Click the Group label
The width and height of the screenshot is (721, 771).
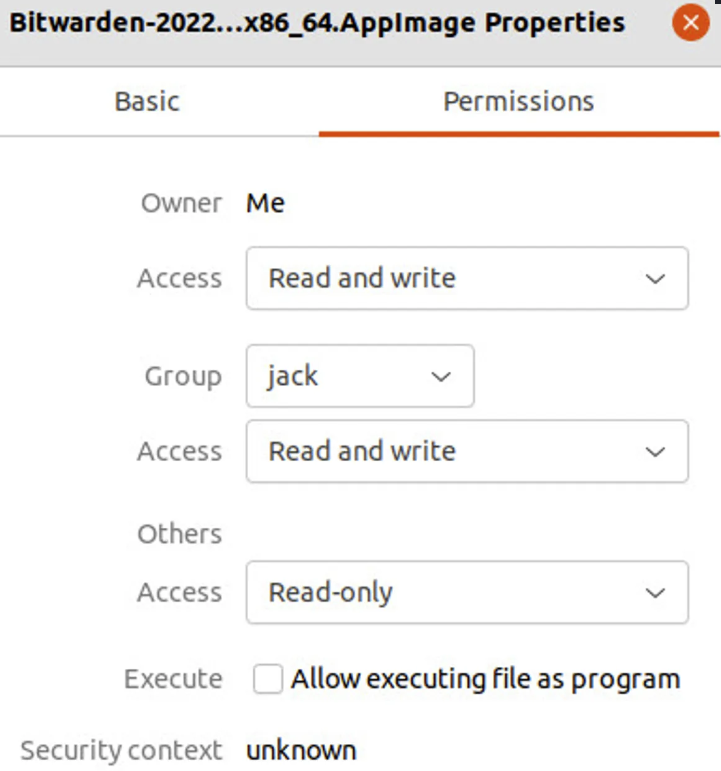point(183,377)
